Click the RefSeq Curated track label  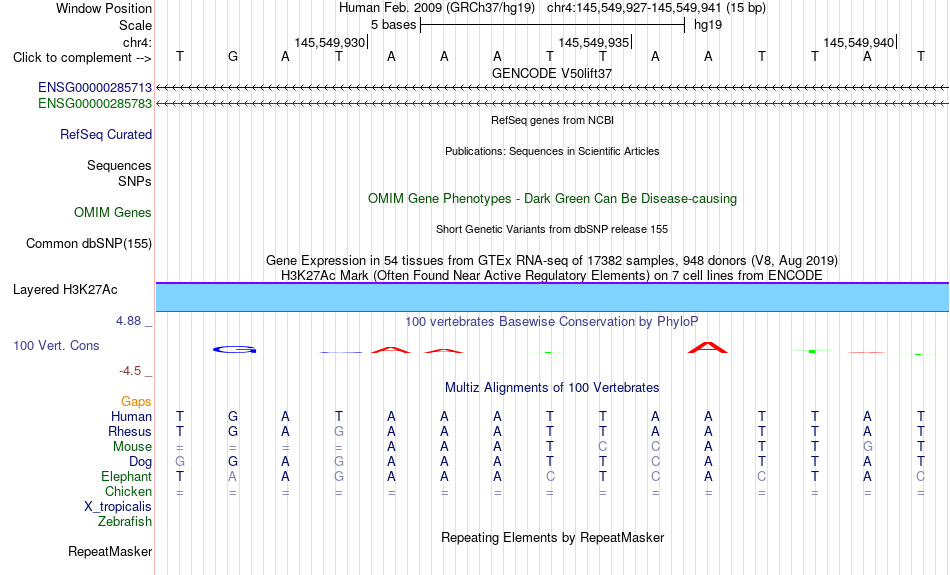coord(106,135)
